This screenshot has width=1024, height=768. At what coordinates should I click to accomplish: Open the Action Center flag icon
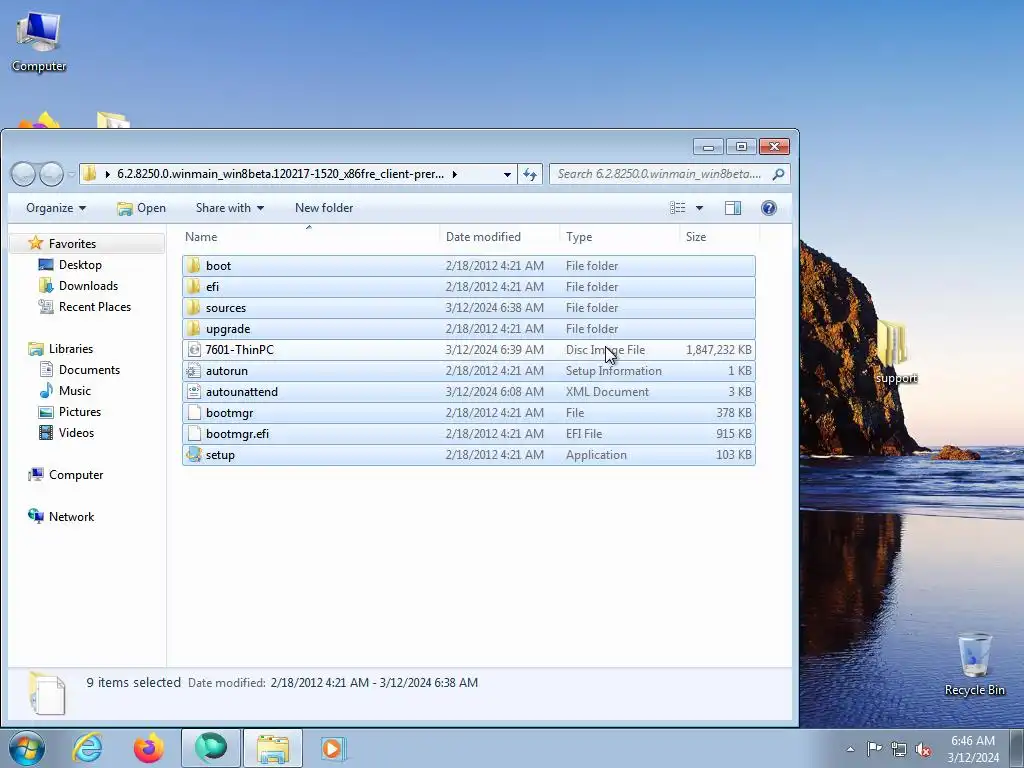pyautogui.click(x=873, y=749)
